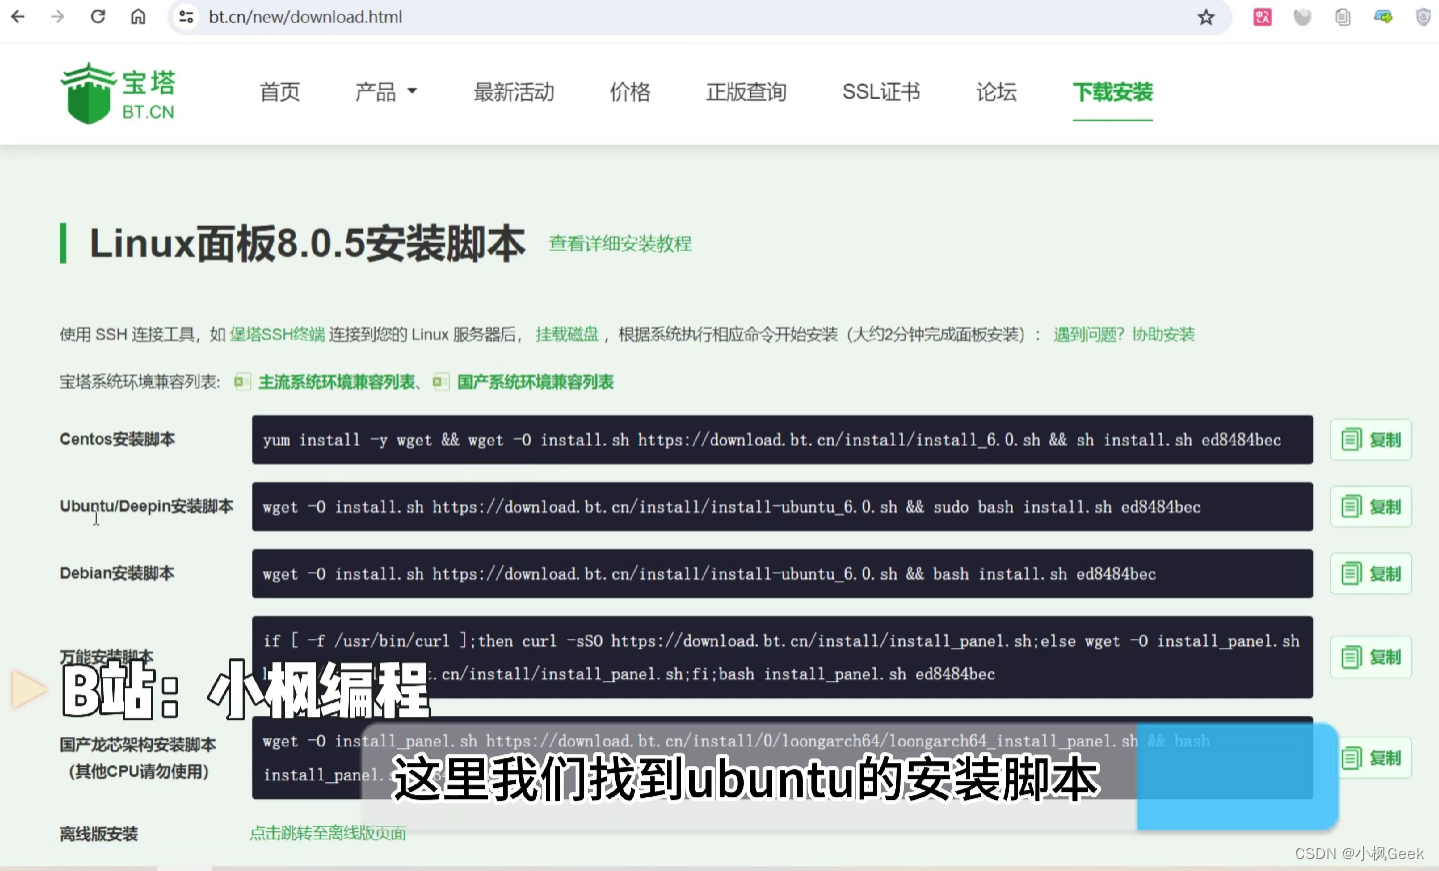Open the browser translate (中/A) extension icon
Screen dimensions: 1439x871
click(x=1262, y=17)
